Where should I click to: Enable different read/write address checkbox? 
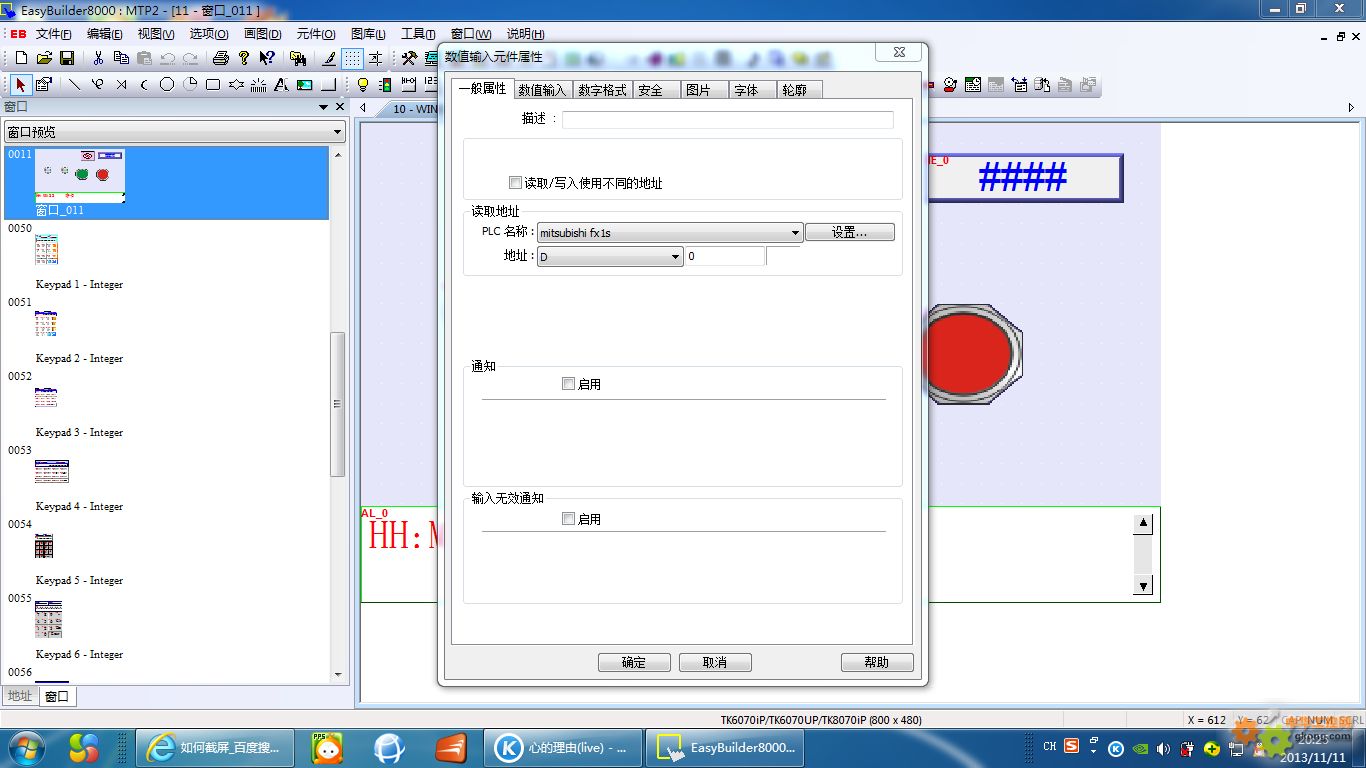515,183
